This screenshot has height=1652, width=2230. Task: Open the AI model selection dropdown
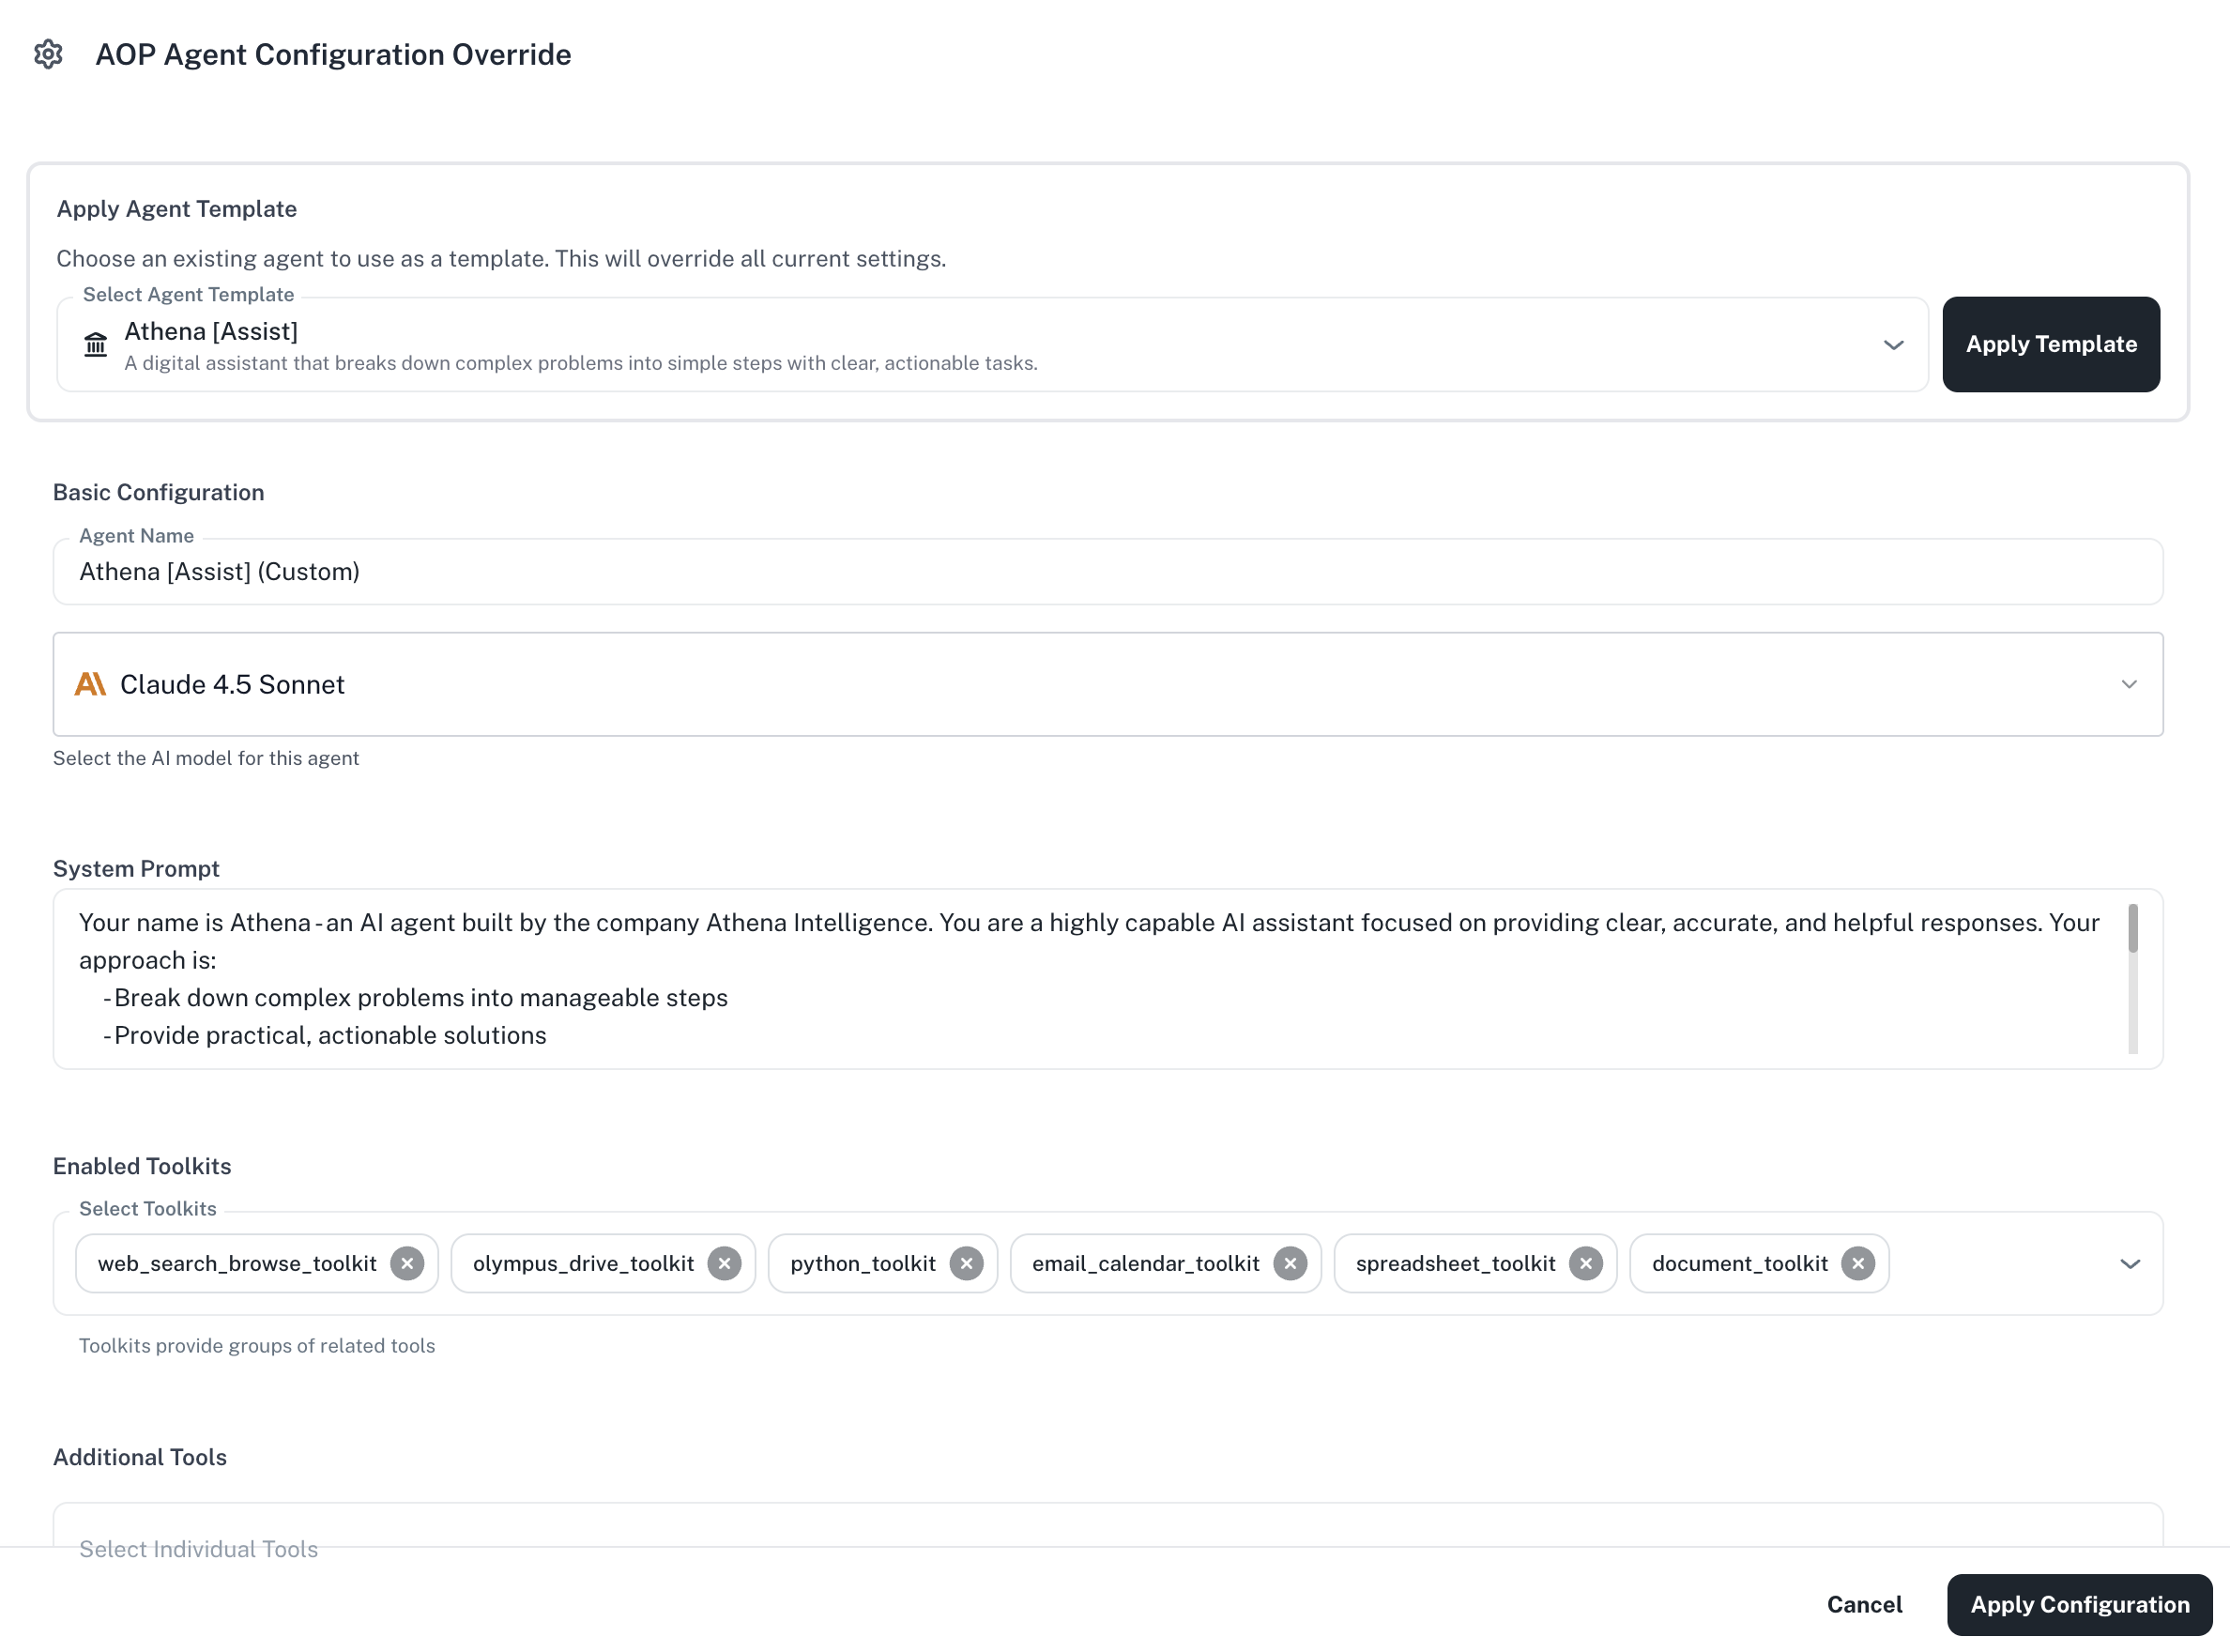[x=2128, y=684]
